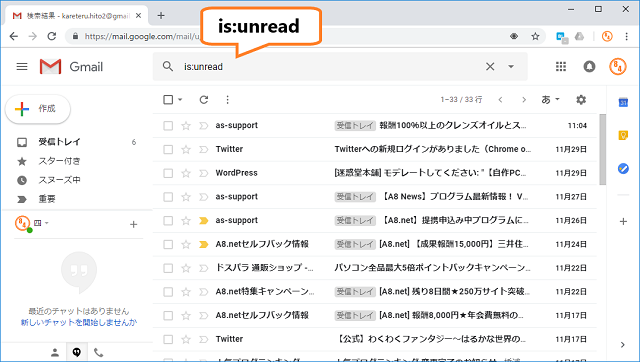Open the パソコン全品最大5倍ポイントバック email
Viewport: 640px width, 362px height.
[432, 268]
